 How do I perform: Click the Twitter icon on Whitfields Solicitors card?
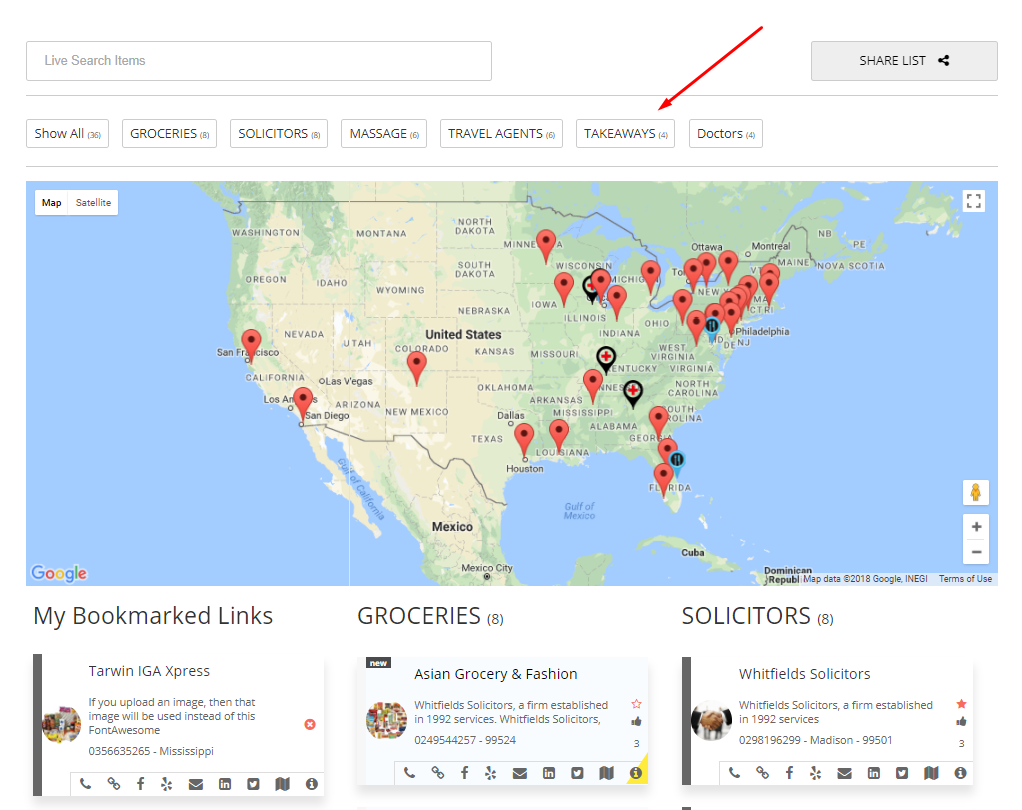902,773
